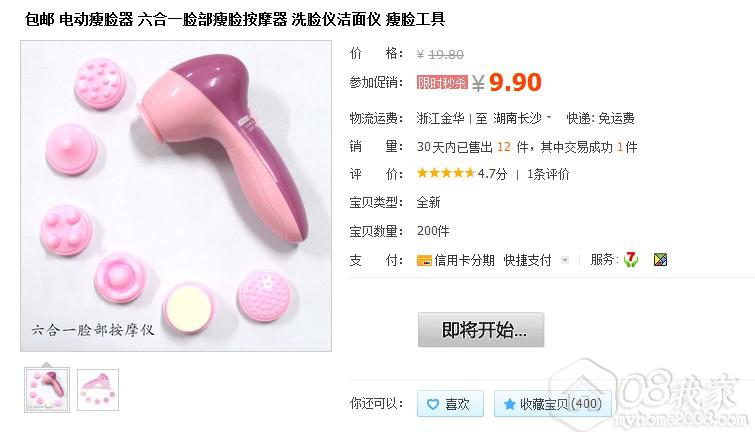
Task: Open the 1条评价 reviews link
Action: pos(548,174)
